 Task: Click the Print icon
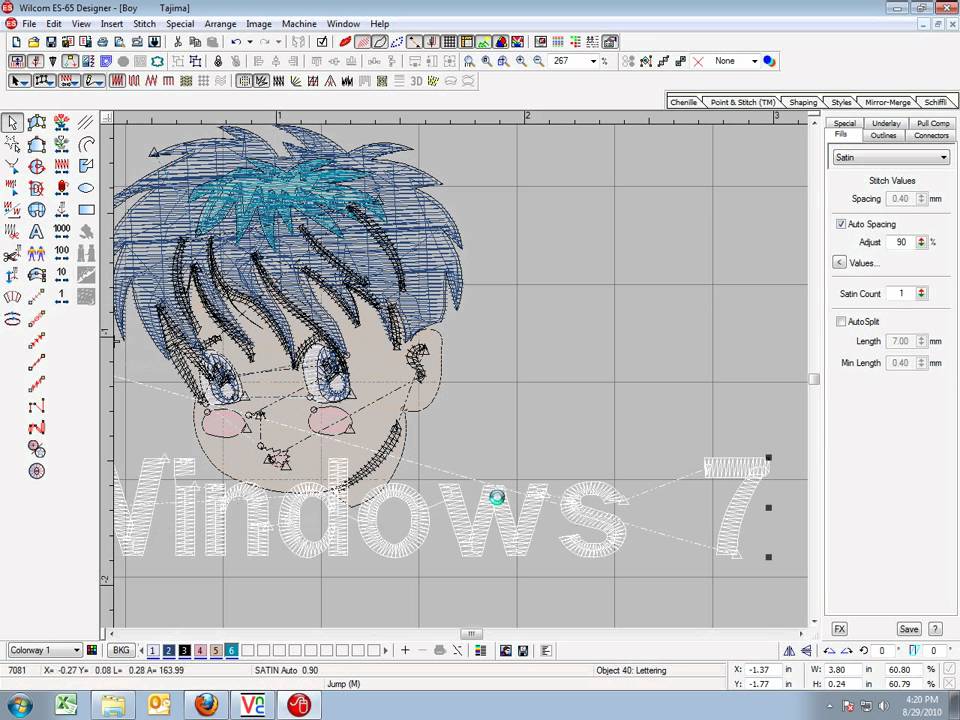coord(103,42)
